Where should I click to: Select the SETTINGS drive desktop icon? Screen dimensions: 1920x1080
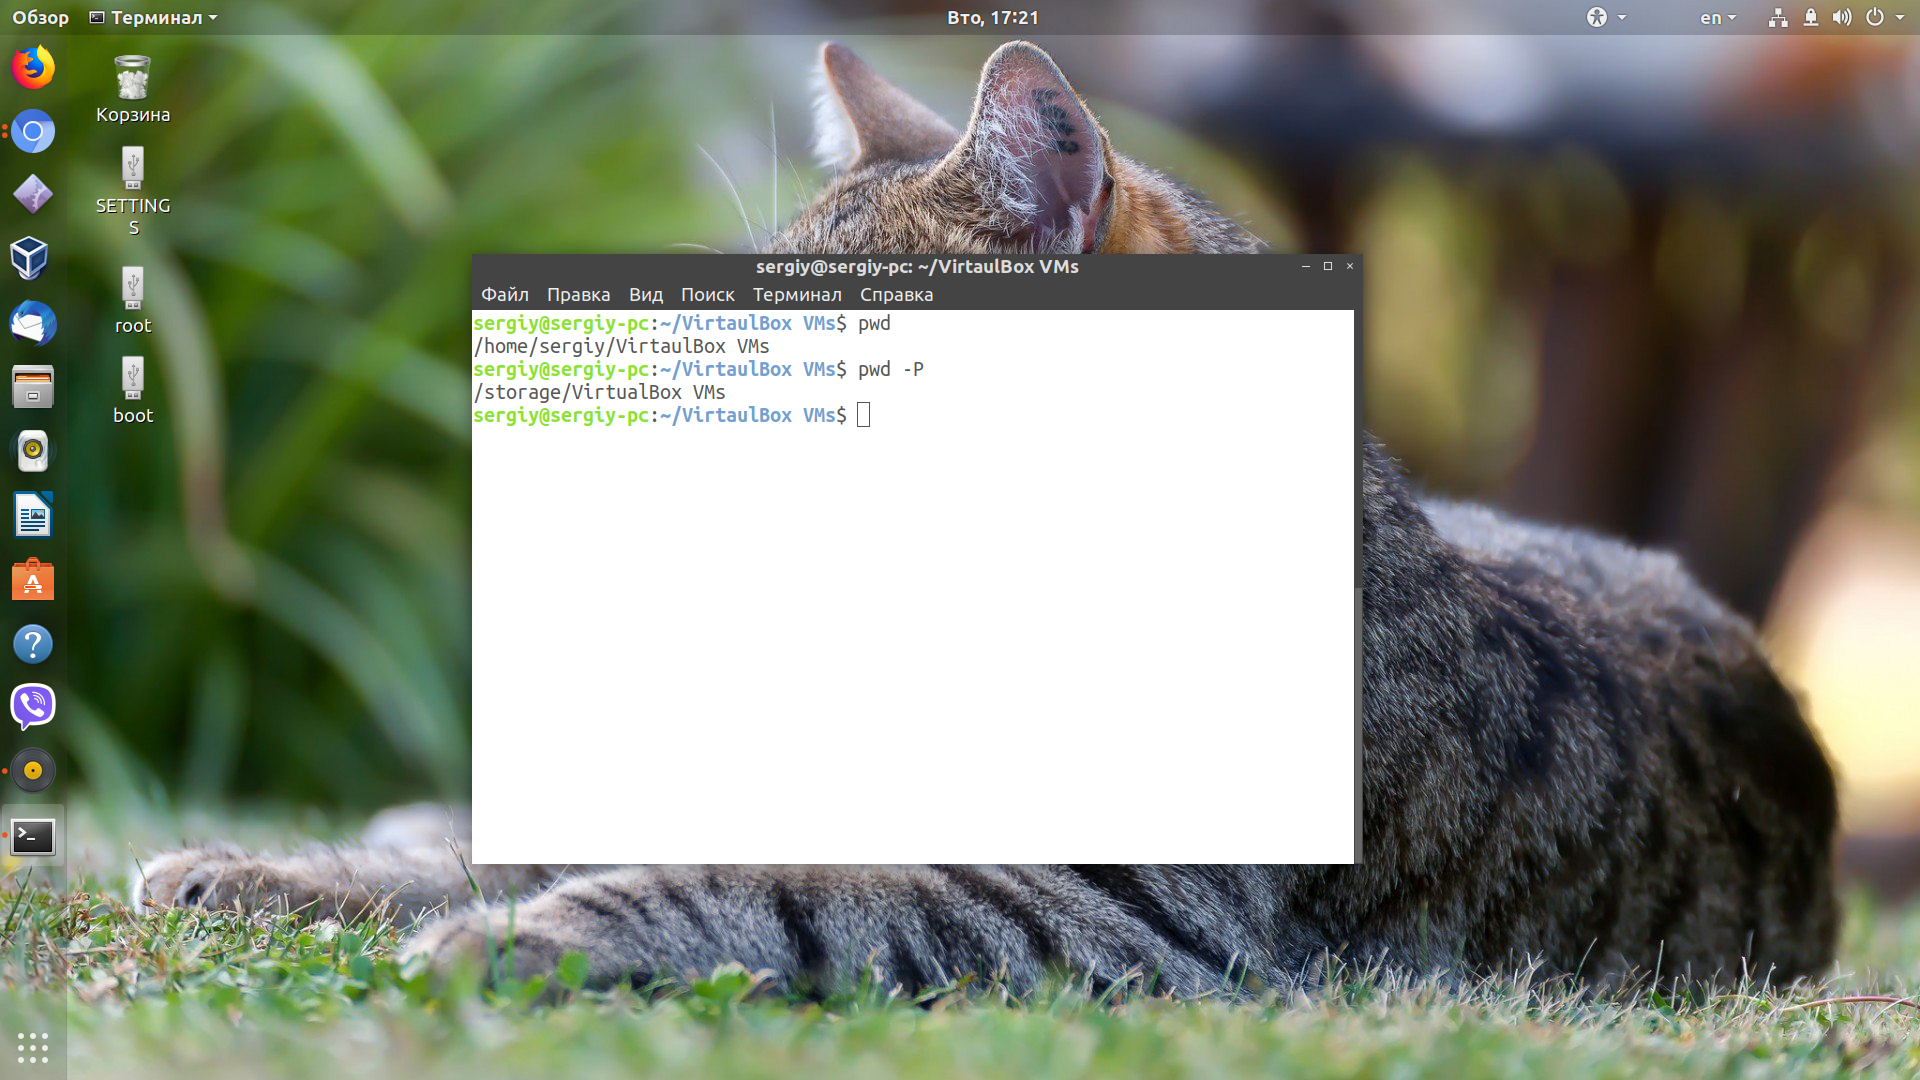tap(133, 191)
